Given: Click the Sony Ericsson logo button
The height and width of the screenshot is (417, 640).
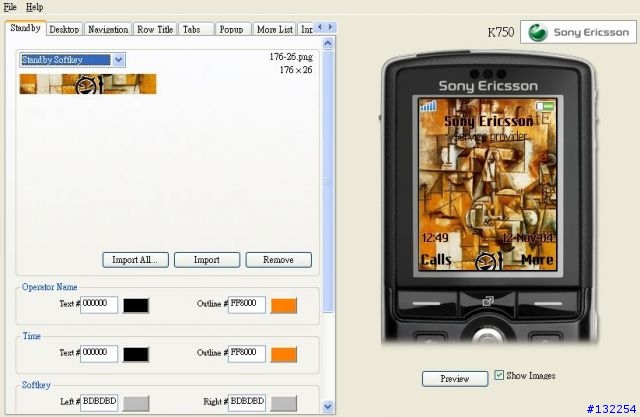Looking at the screenshot, I should (578, 32).
